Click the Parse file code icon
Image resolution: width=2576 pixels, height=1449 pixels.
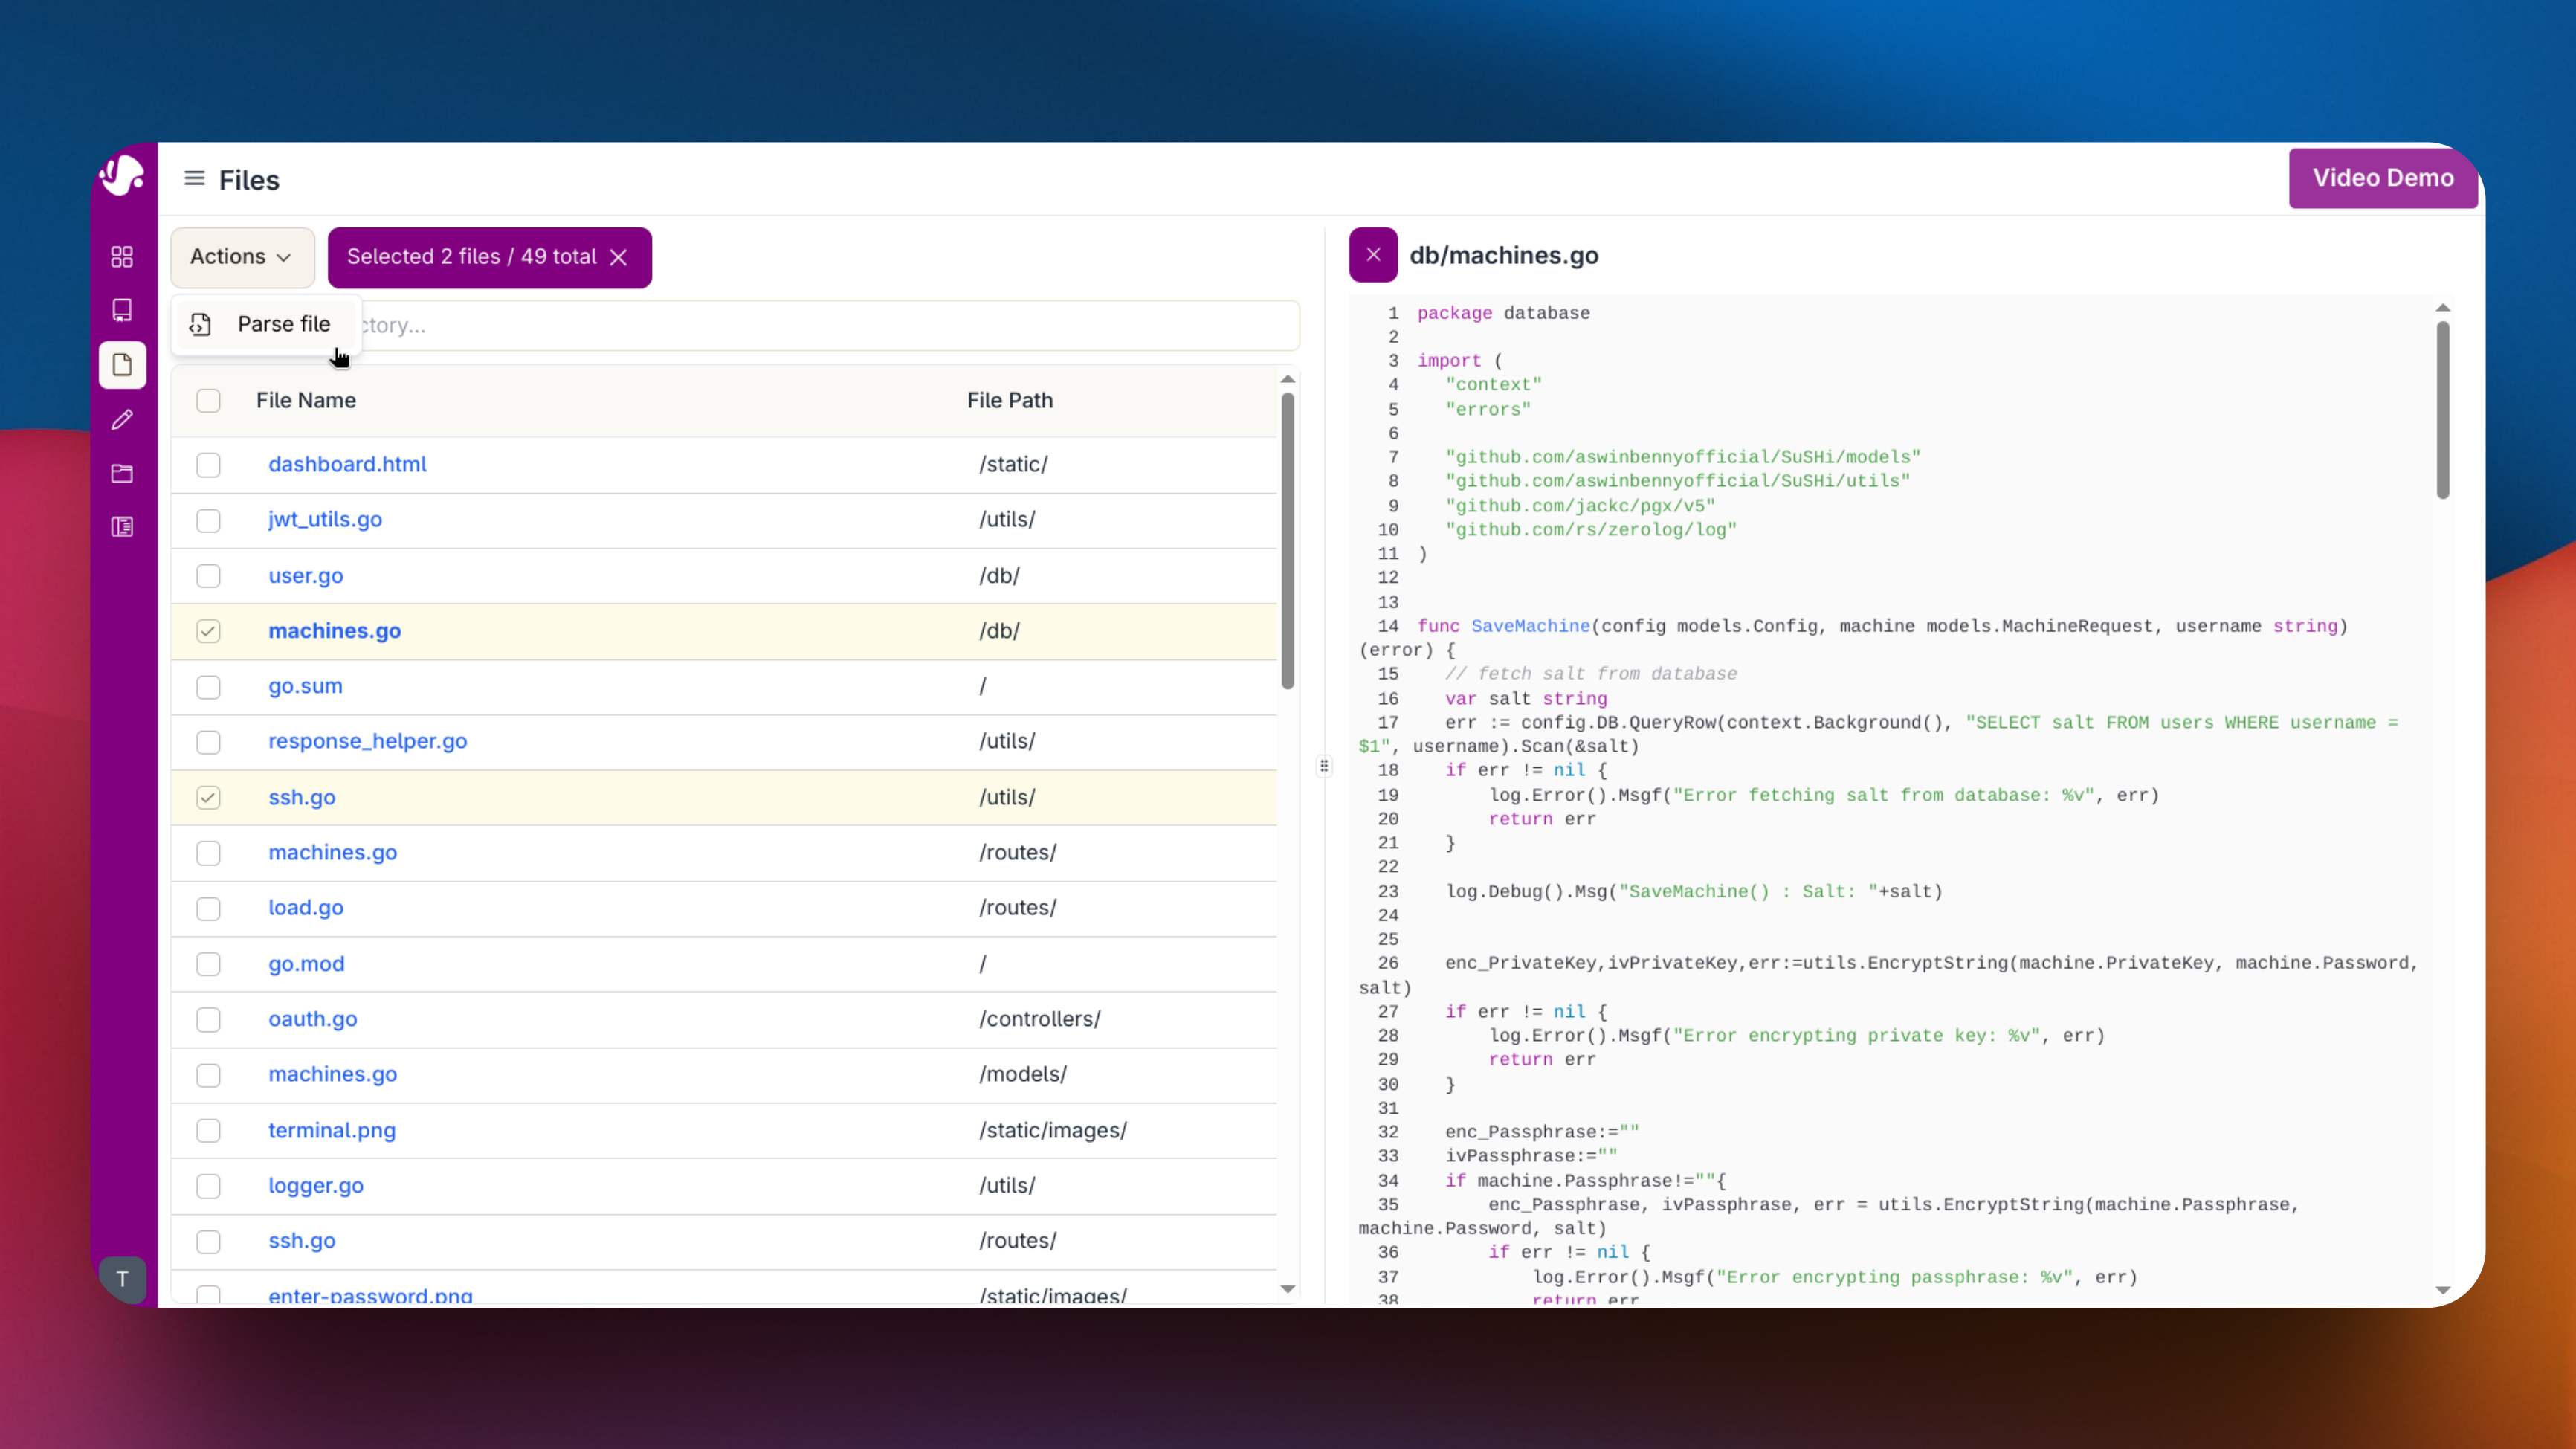(200, 325)
